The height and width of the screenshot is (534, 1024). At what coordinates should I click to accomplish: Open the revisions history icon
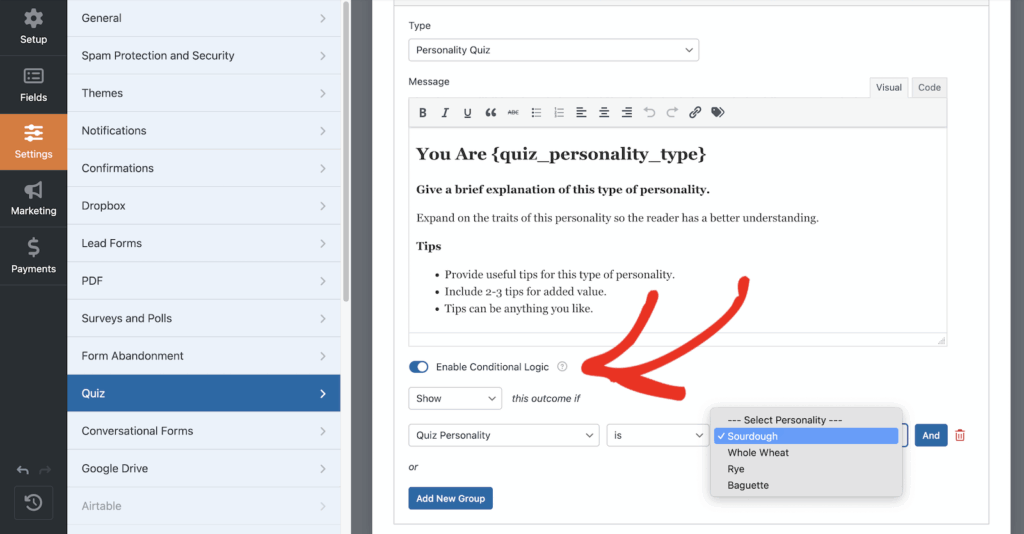pyautogui.click(x=33, y=503)
